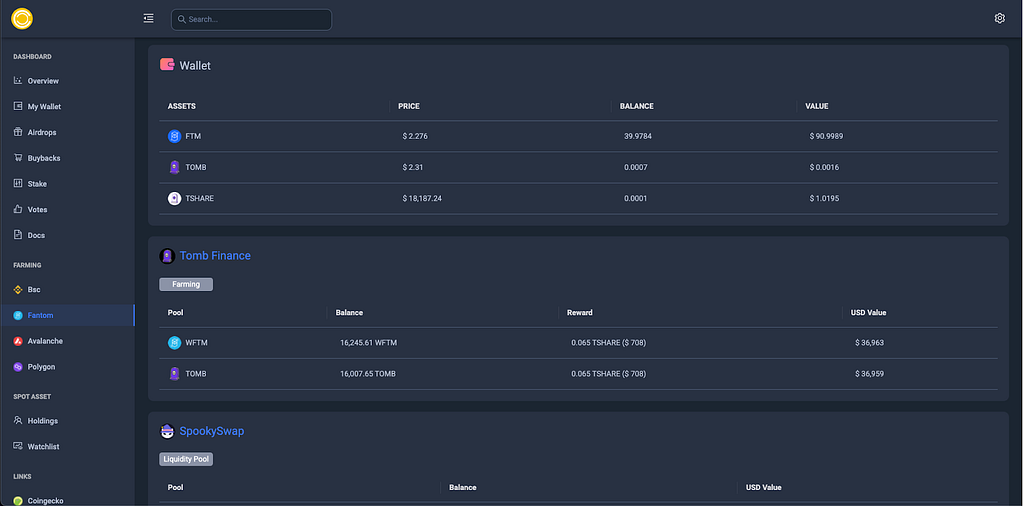Click the Overview chart icon
The width and height of the screenshot is (1024, 506).
coord(18,81)
